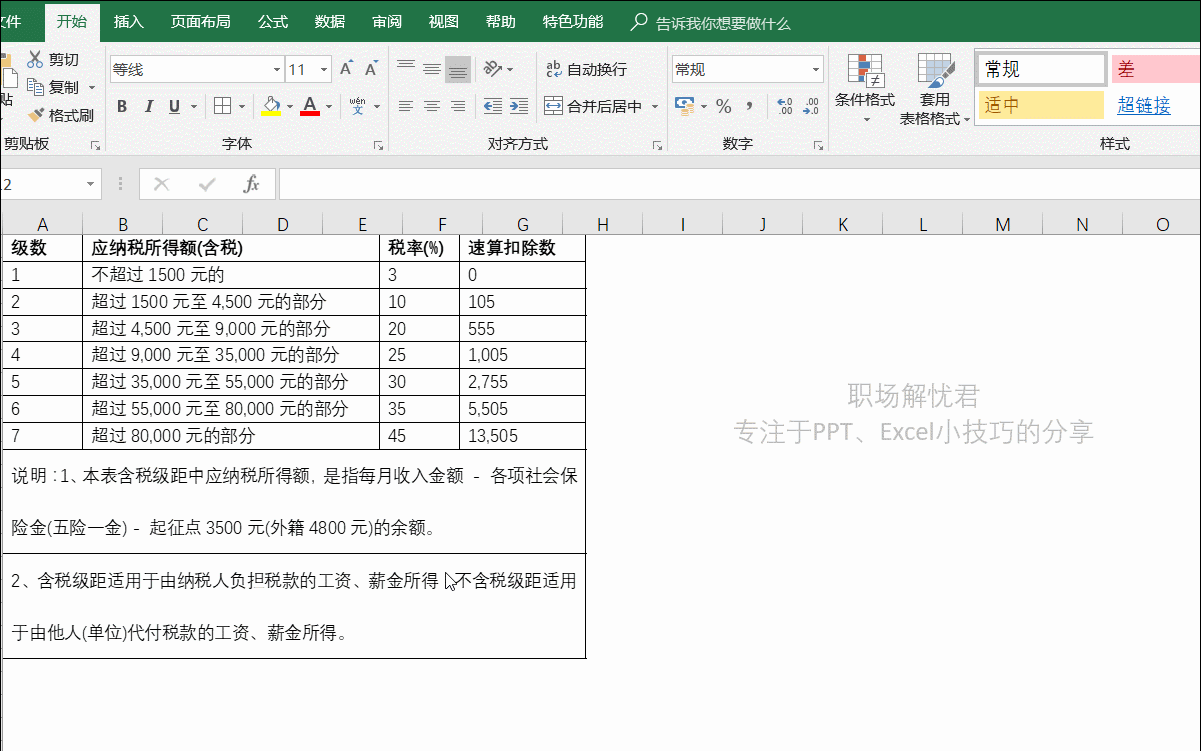The width and height of the screenshot is (1201, 751).
Task: Open the font name dropdown 等线
Action: pos(277,69)
